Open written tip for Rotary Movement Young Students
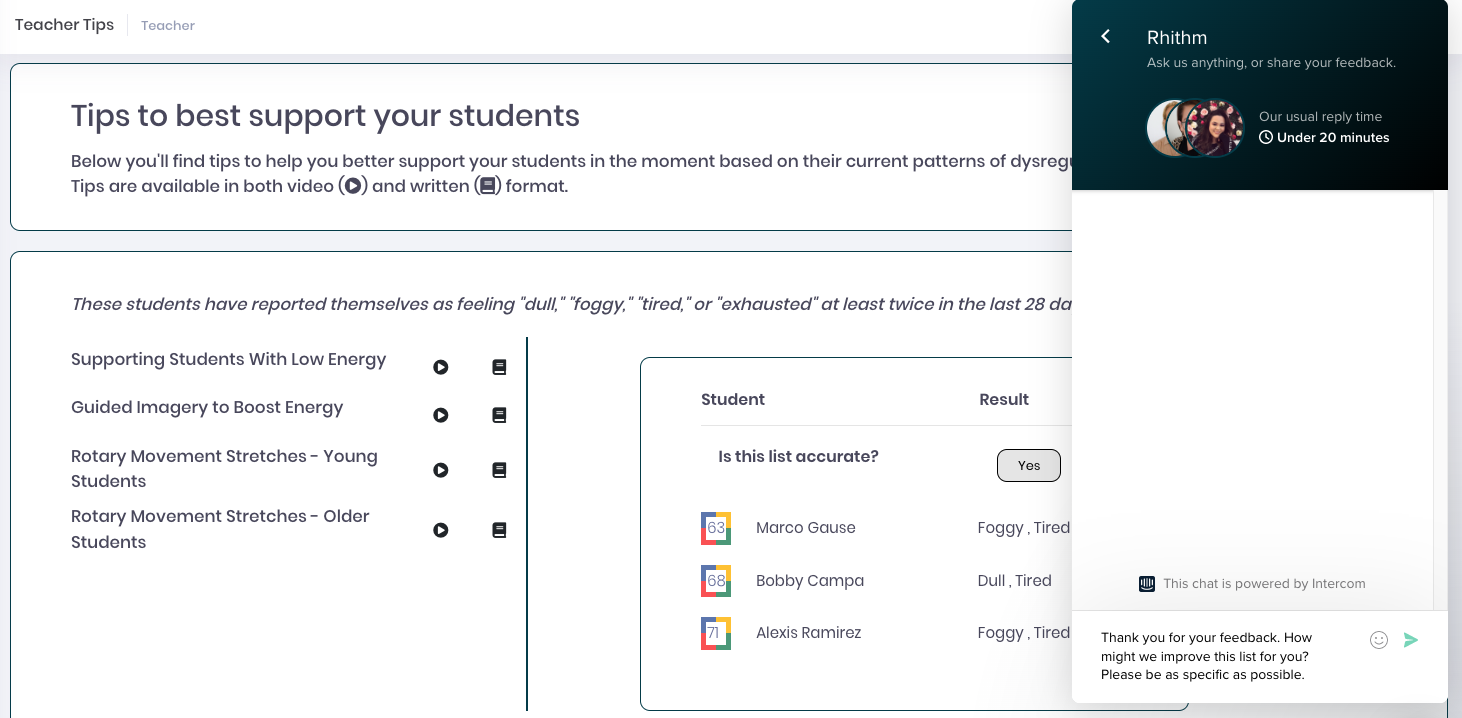1462x718 pixels. [499, 470]
